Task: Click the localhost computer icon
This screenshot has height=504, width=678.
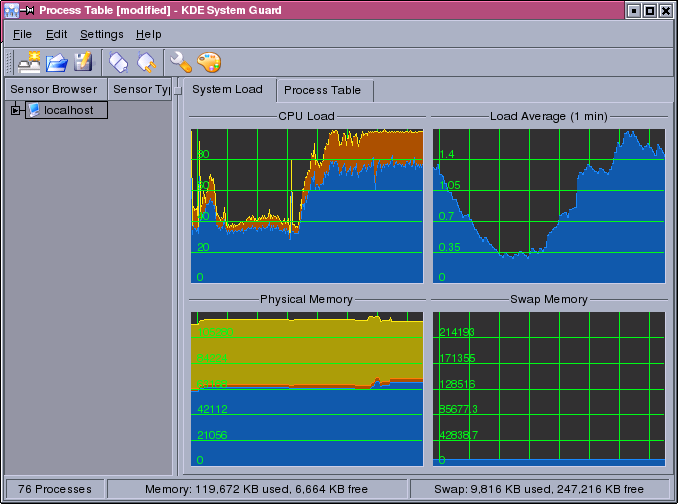Action: [34, 110]
